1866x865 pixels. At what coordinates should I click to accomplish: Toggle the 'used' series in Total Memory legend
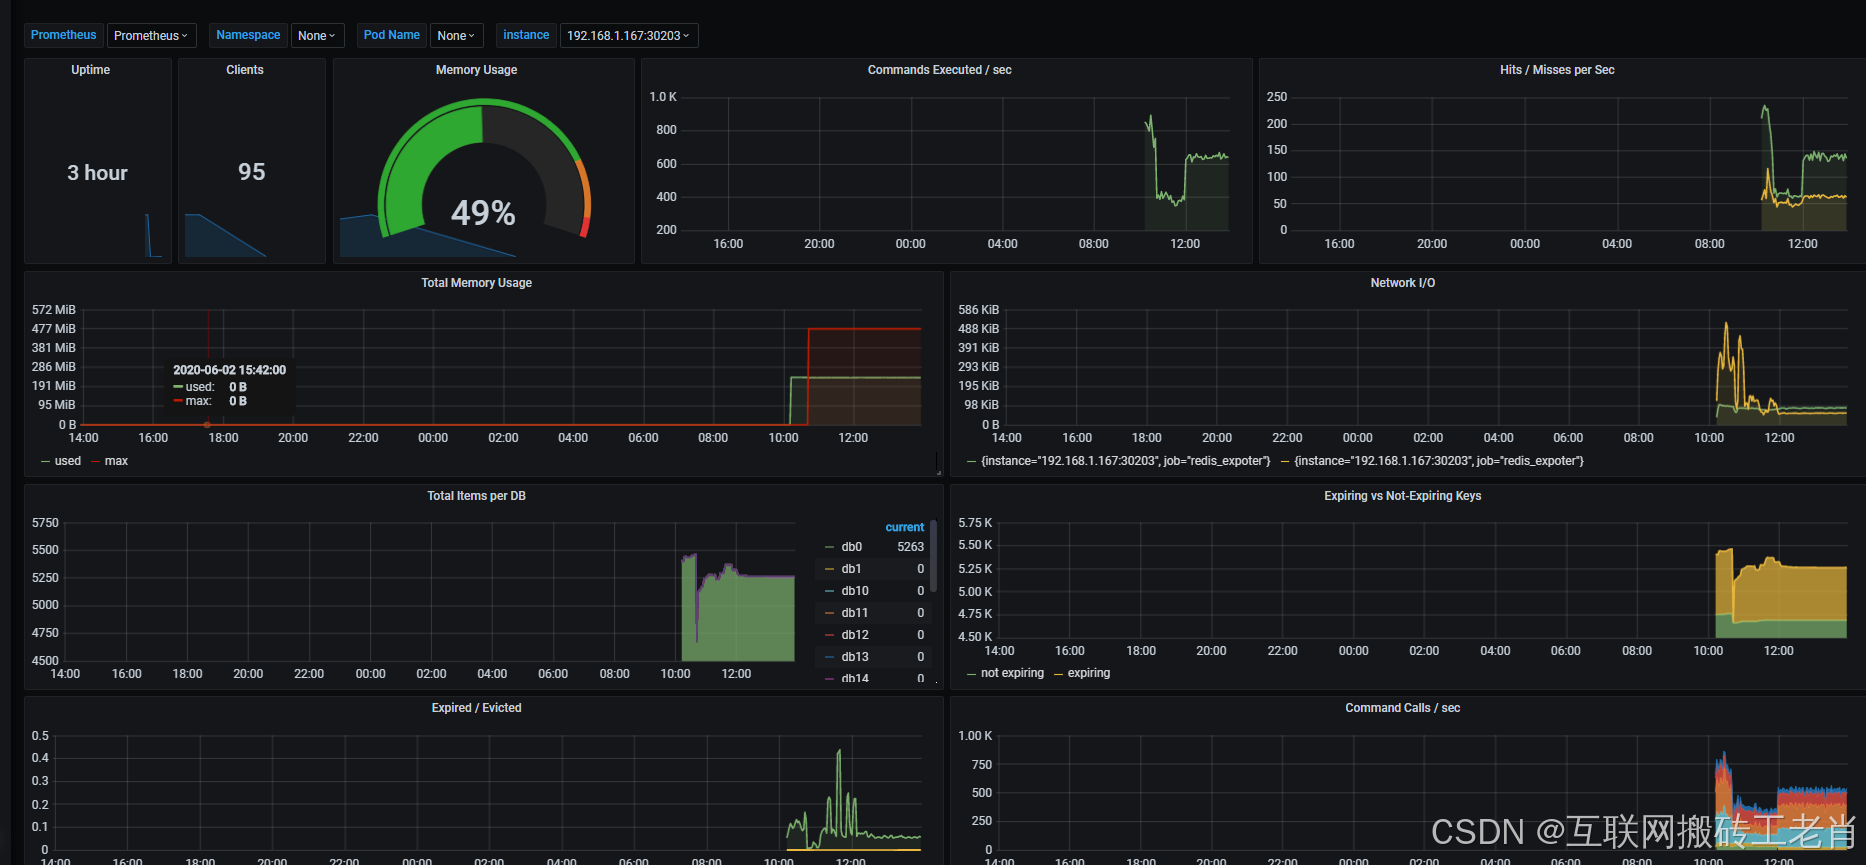pos(68,461)
